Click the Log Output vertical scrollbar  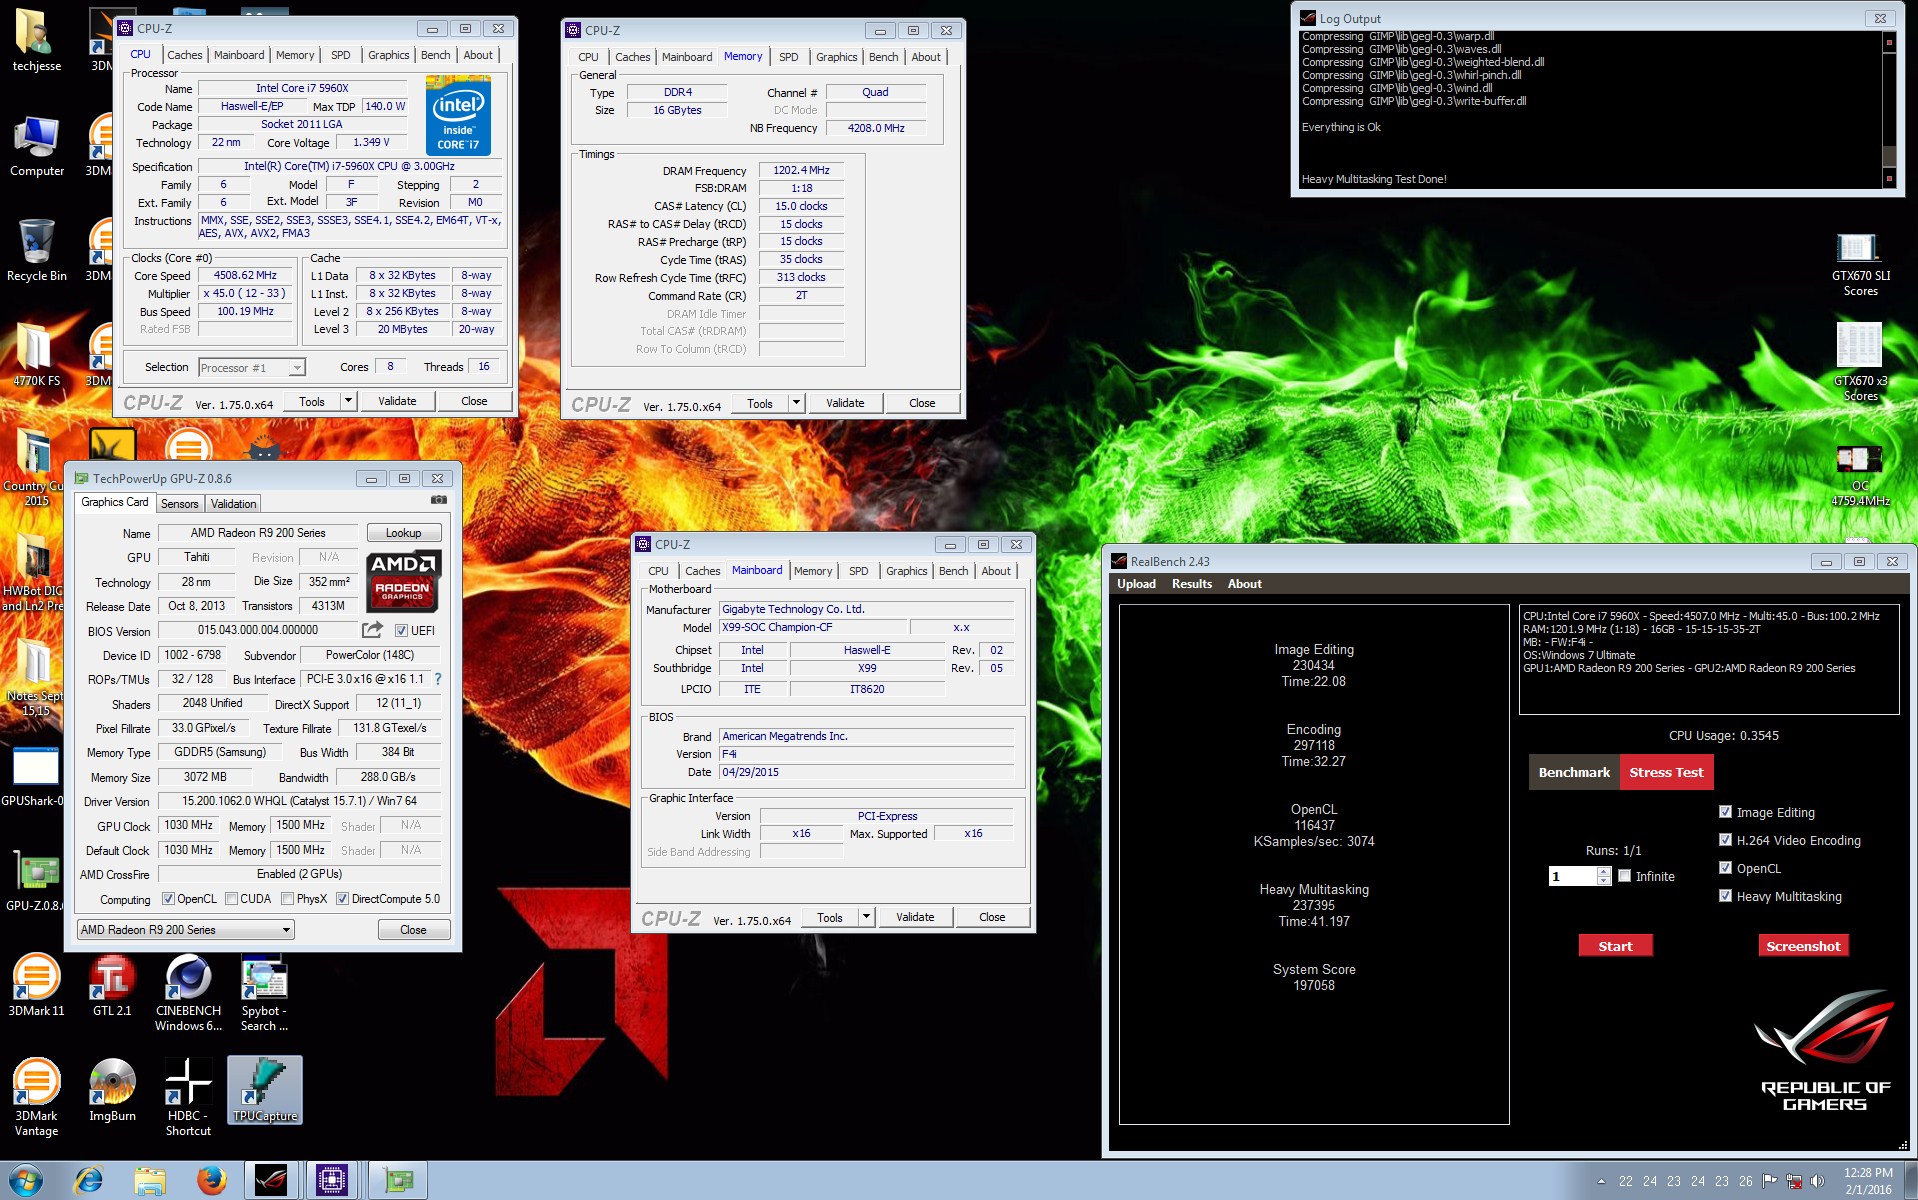click(1889, 110)
